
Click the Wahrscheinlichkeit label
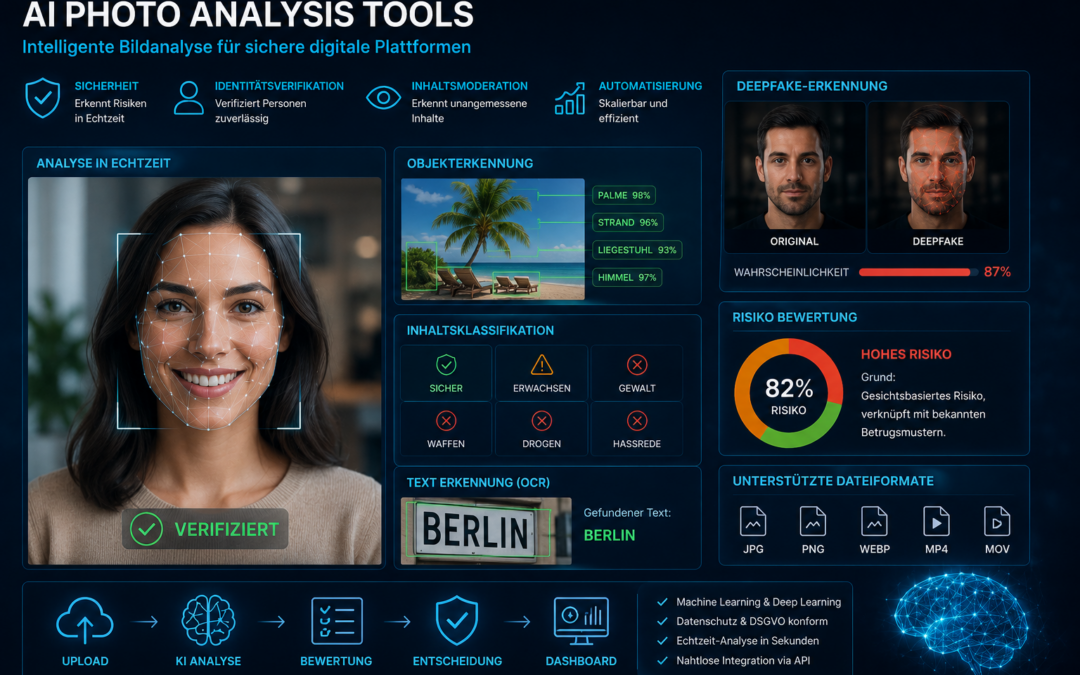point(791,272)
